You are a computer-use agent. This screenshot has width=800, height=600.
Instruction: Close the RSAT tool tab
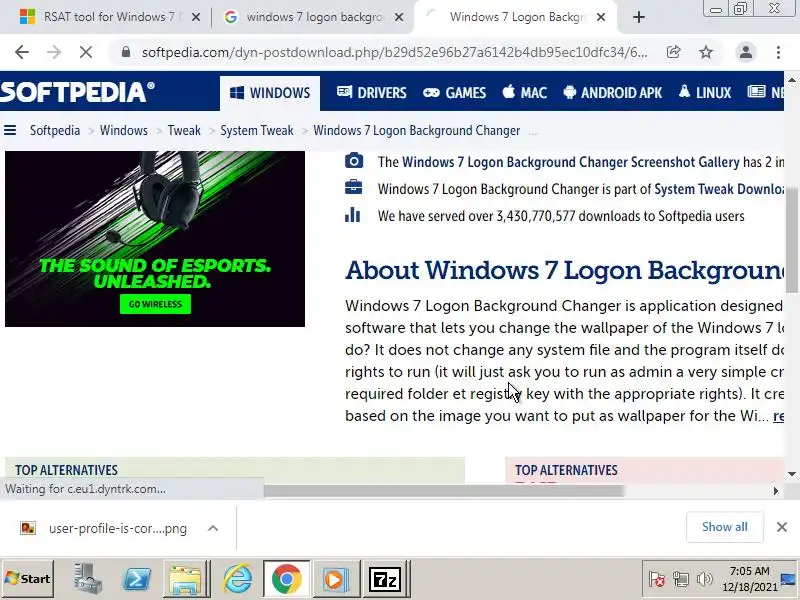pos(195,17)
